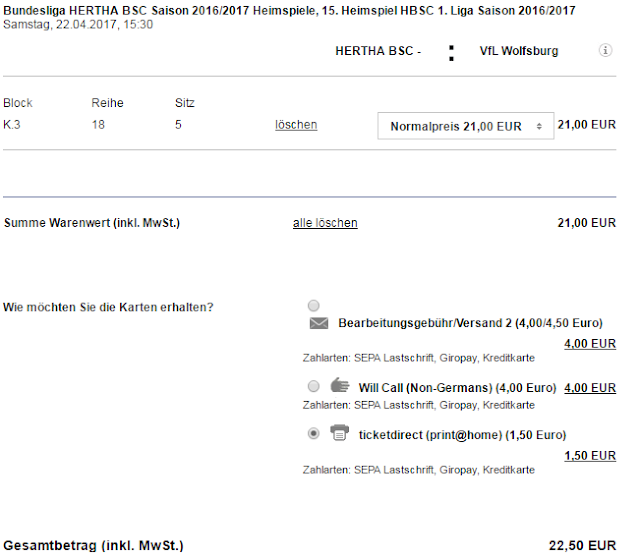Click the Reihe value 18
The image size is (640, 560).
(98, 124)
